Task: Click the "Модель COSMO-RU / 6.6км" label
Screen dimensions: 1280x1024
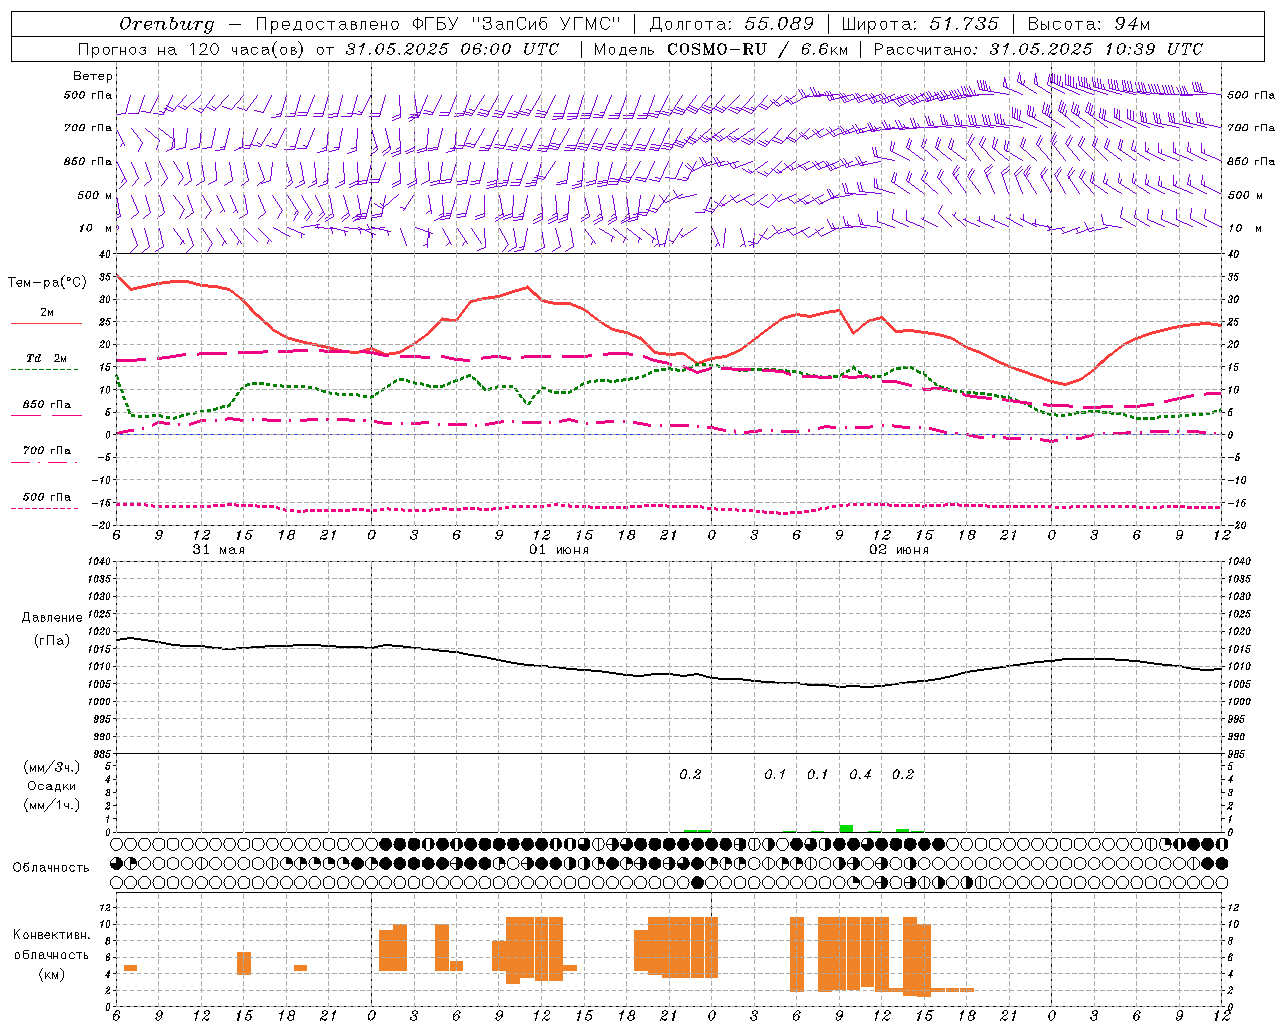Action: pos(721,49)
